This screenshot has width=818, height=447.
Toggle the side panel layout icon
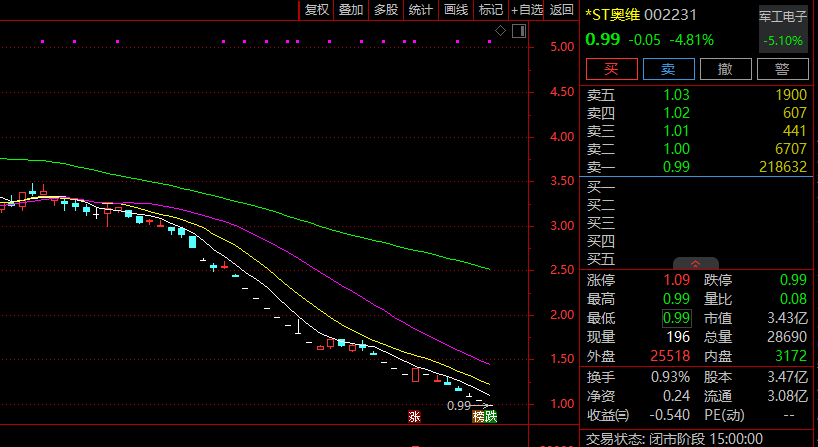click(518, 31)
